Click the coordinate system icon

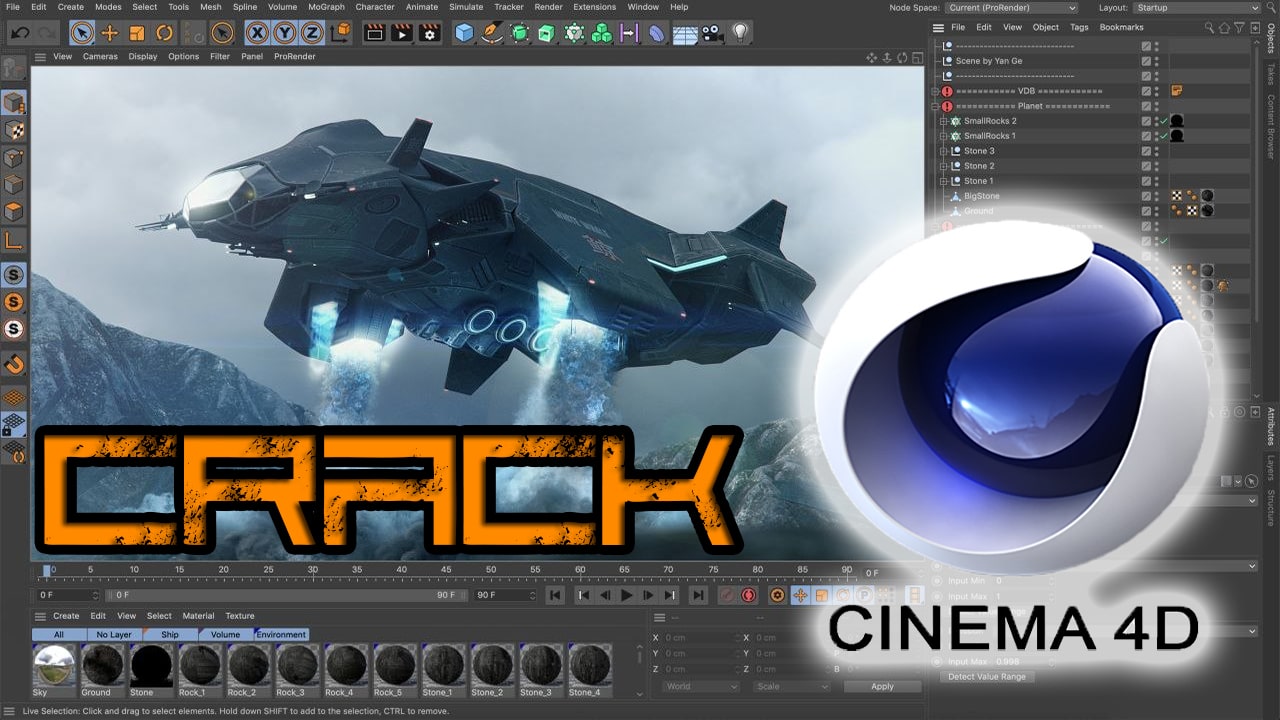pyautogui.click(x=340, y=33)
